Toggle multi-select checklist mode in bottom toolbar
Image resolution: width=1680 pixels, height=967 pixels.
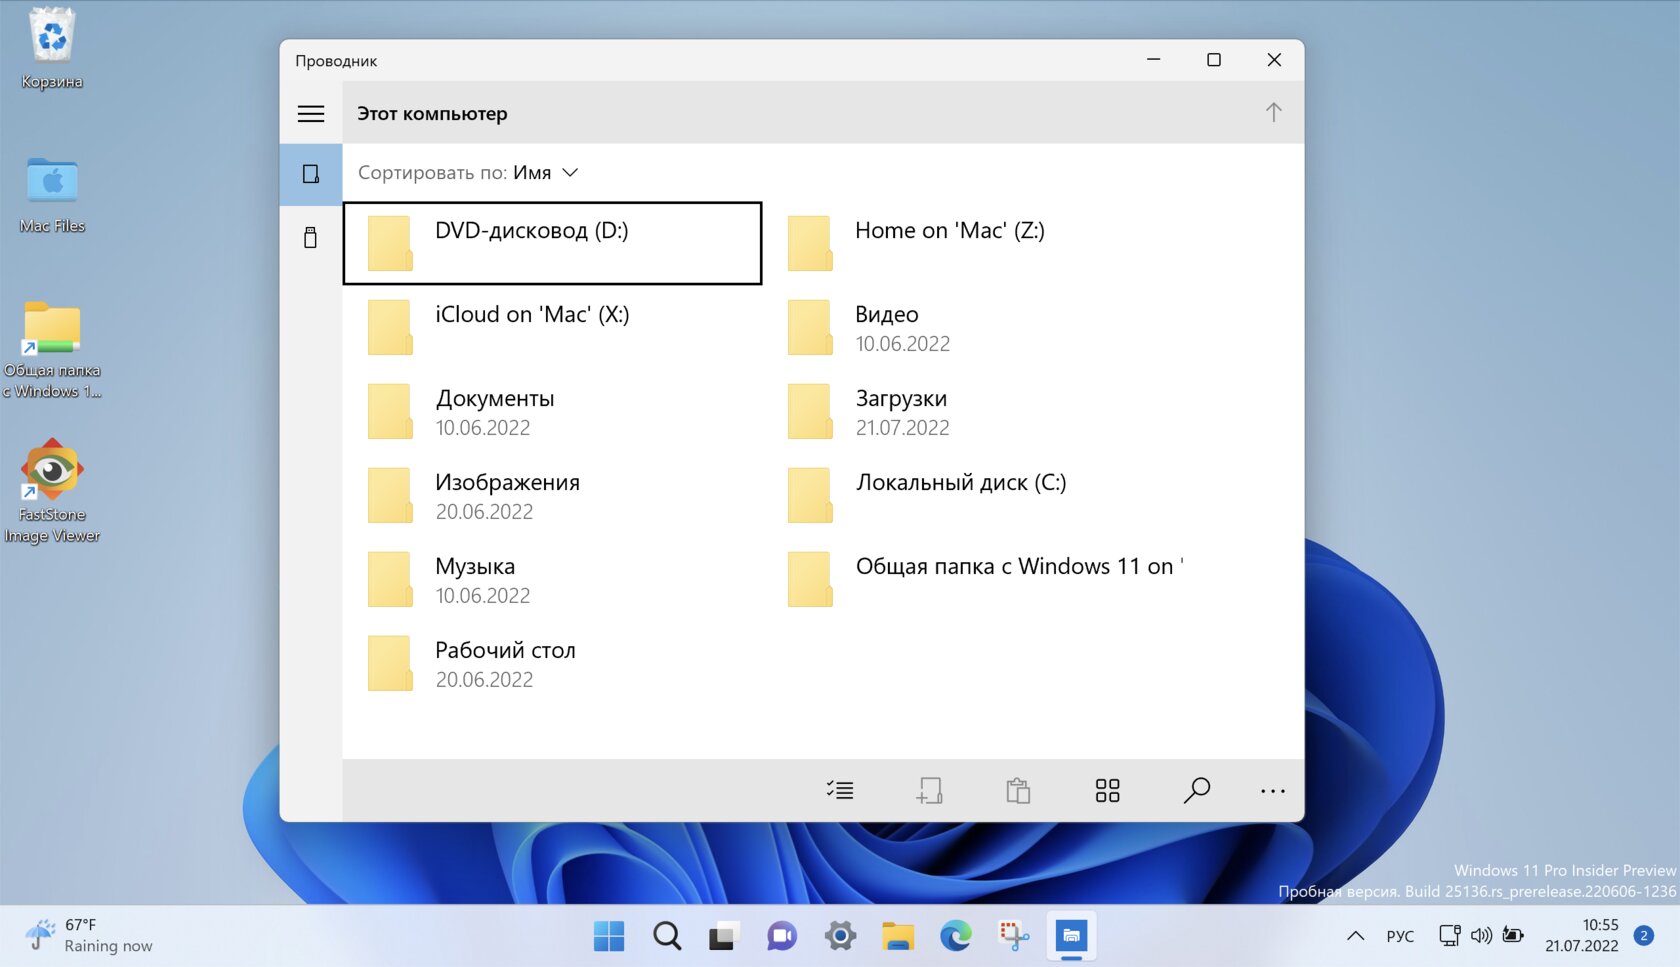click(x=840, y=791)
